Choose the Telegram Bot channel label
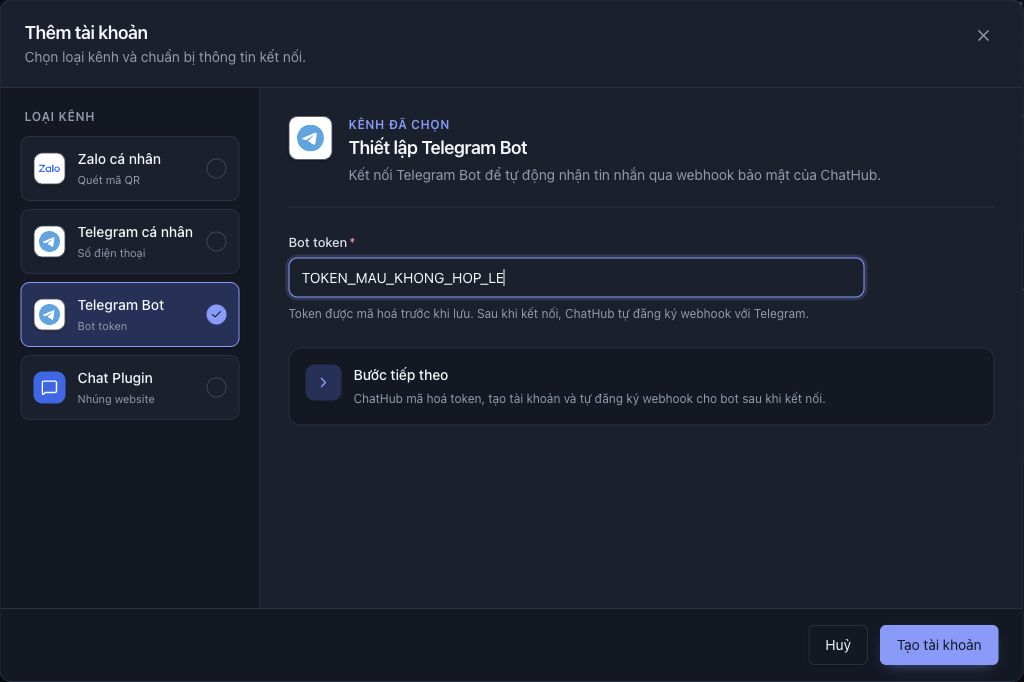This screenshot has height=682, width=1024. coord(121,305)
